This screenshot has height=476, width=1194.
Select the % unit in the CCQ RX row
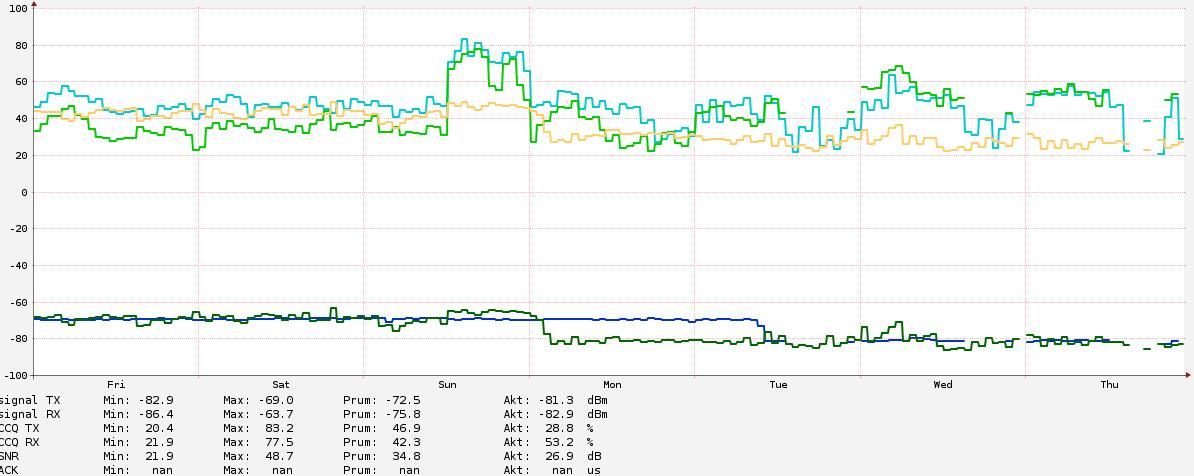(x=590, y=442)
